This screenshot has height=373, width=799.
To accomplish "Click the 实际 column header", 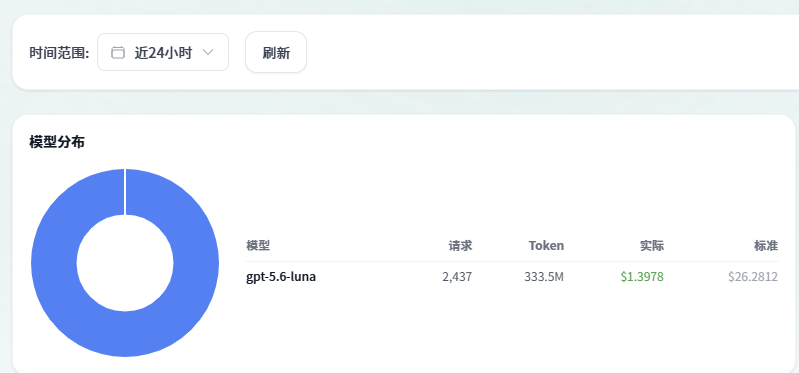I will coord(652,246).
